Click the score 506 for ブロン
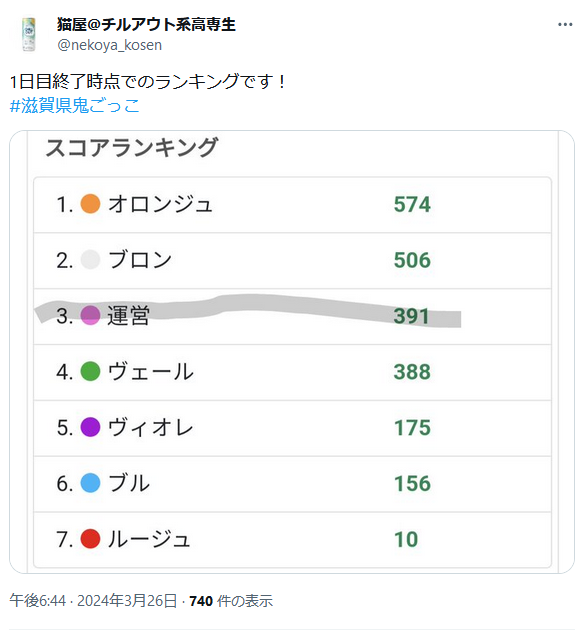584x643 pixels. 412,260
